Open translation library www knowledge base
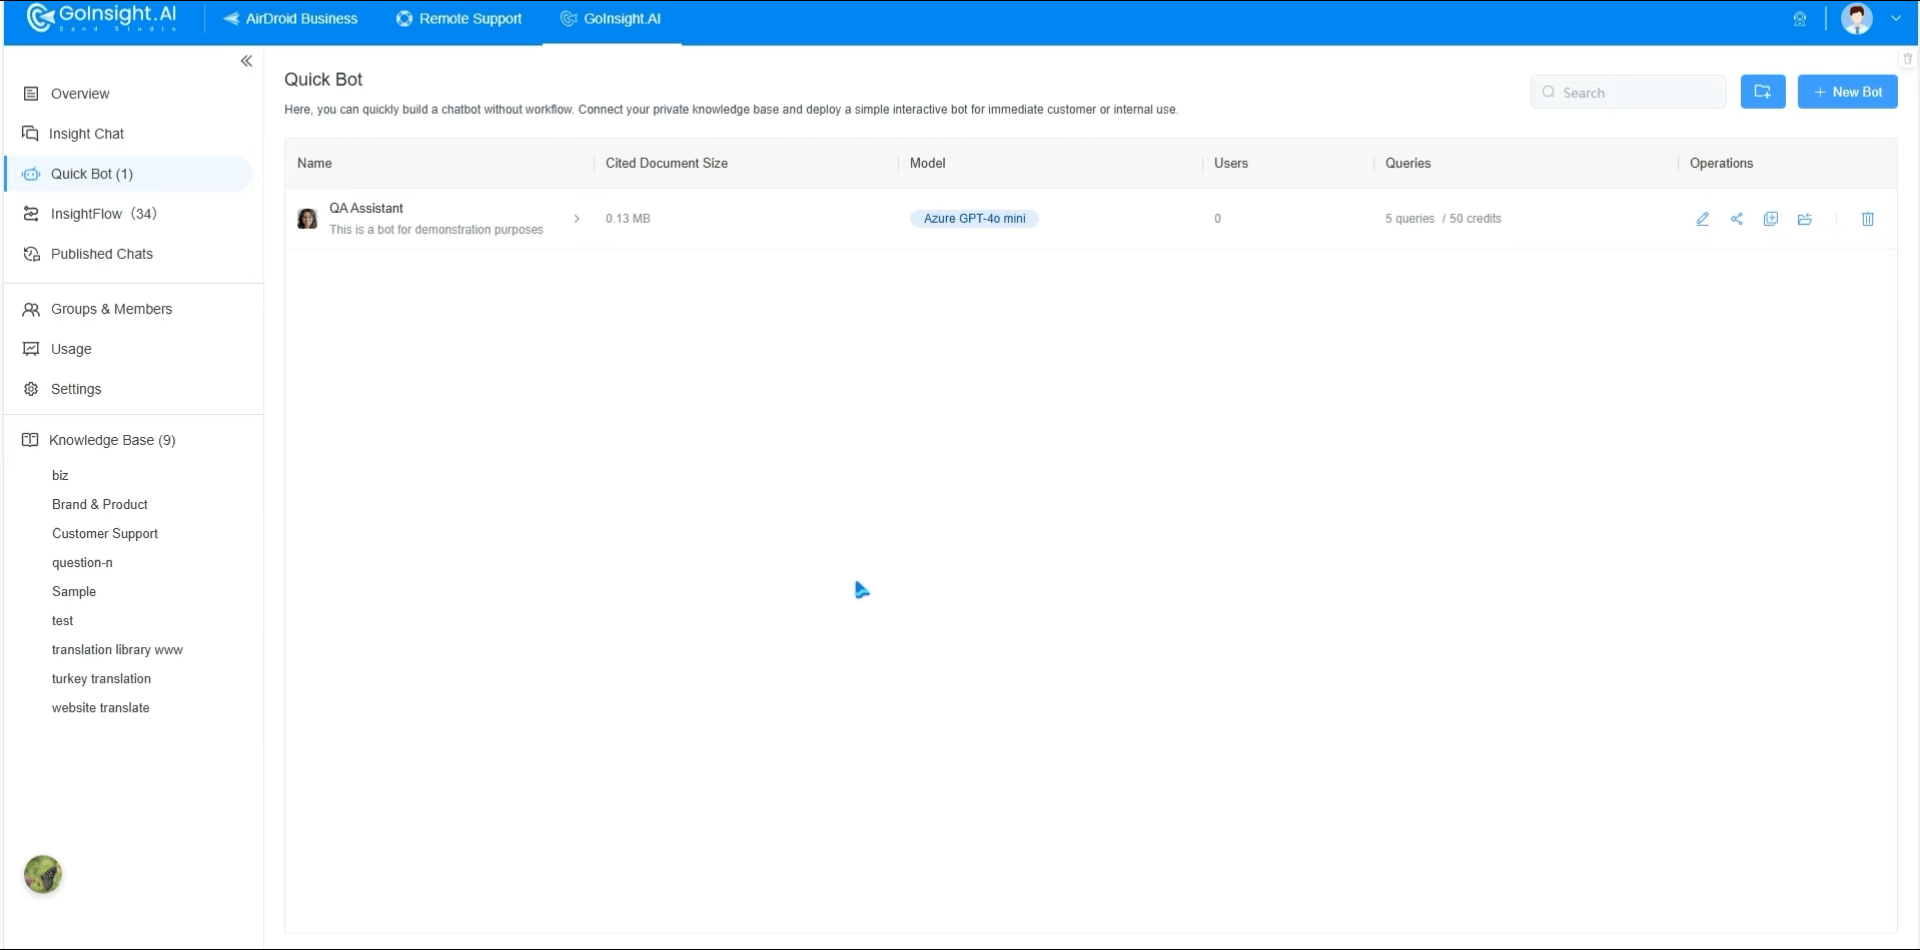 click(x=117, y=650)
